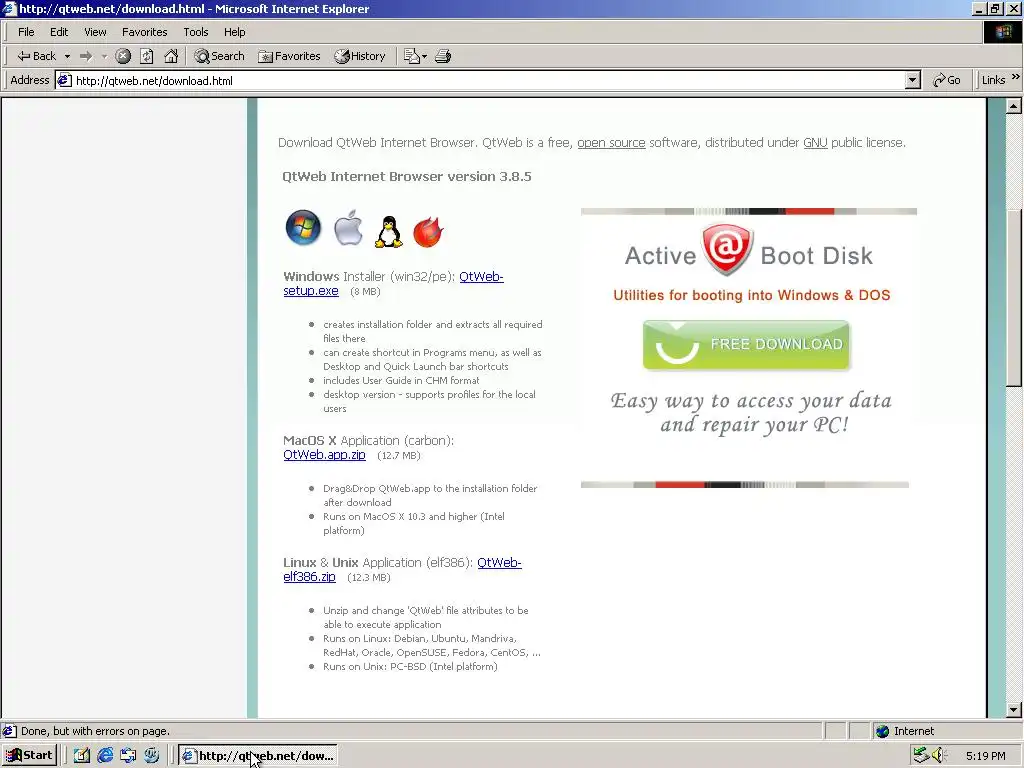Viewport: 1024px width, 768px height.
Task: Click the Active@ Boot Disk shield logo
Action: pos(728,249)
